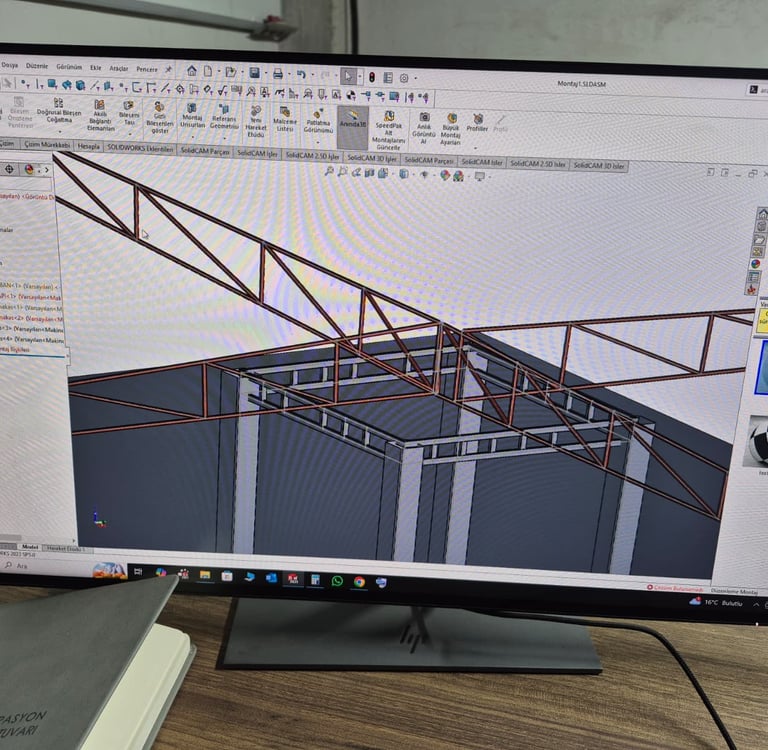Open Google Chrome from the taskbar
Viewport: 768px width, 750px height.
360,581
